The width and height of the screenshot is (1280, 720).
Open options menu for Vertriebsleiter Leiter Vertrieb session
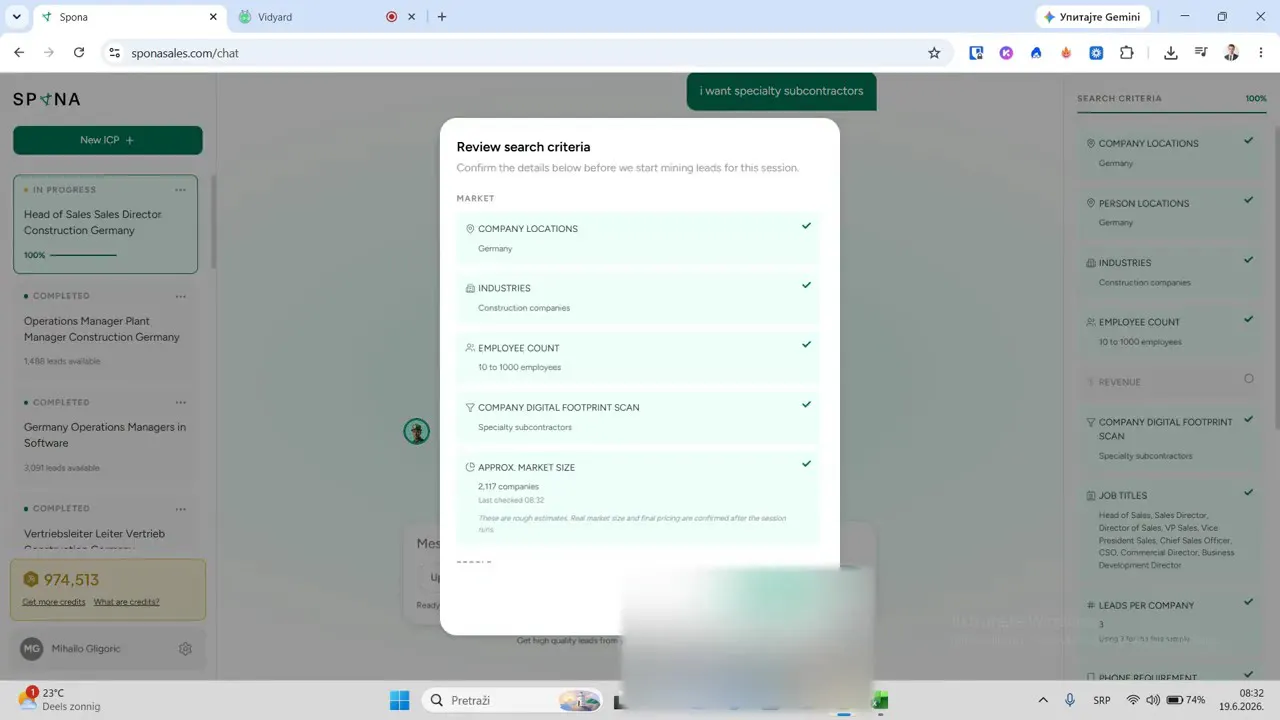(x=180, y=508)
